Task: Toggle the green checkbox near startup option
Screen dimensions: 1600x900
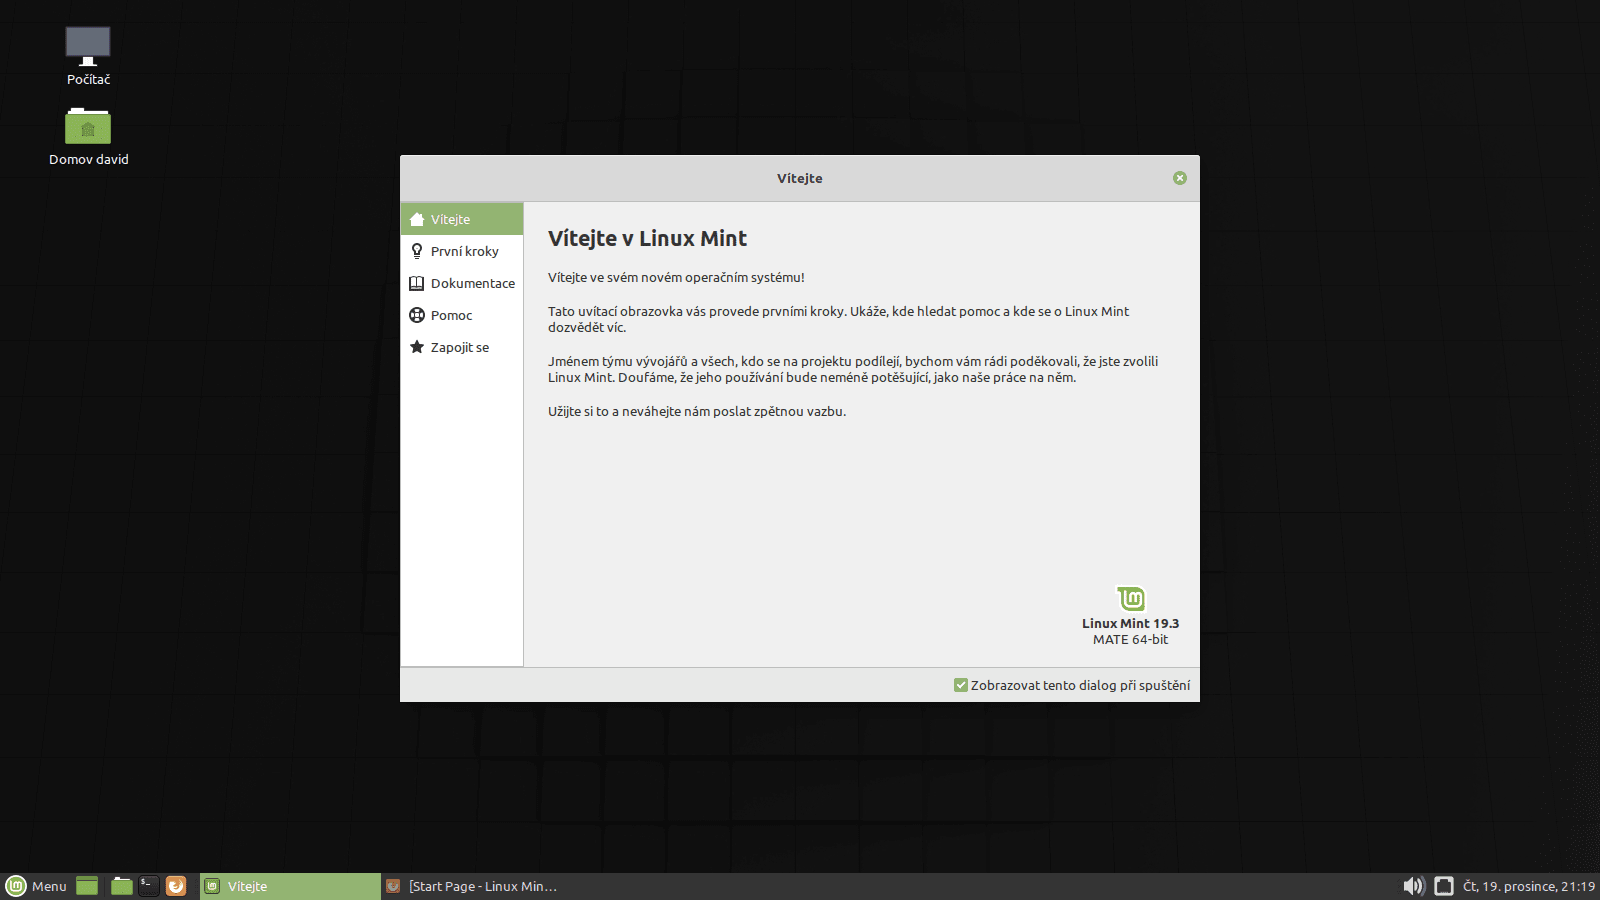Action: click(961, 685)
